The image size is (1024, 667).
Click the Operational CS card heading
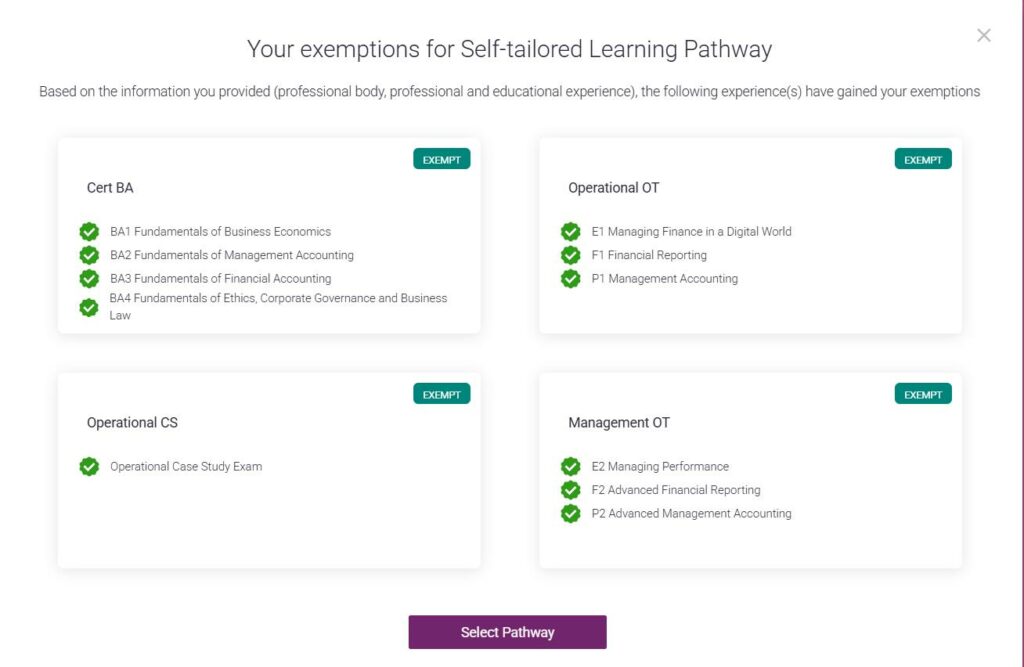coord(132,423)
